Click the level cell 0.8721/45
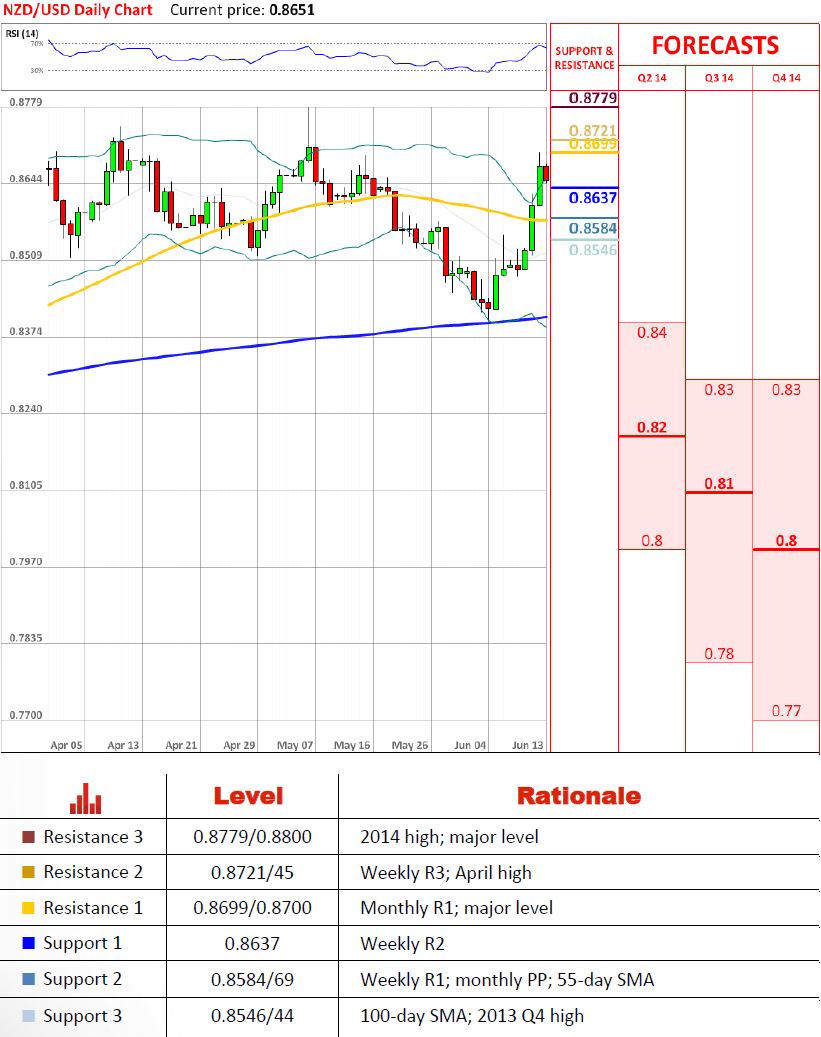821x1037 pixels. coord(252,872)
